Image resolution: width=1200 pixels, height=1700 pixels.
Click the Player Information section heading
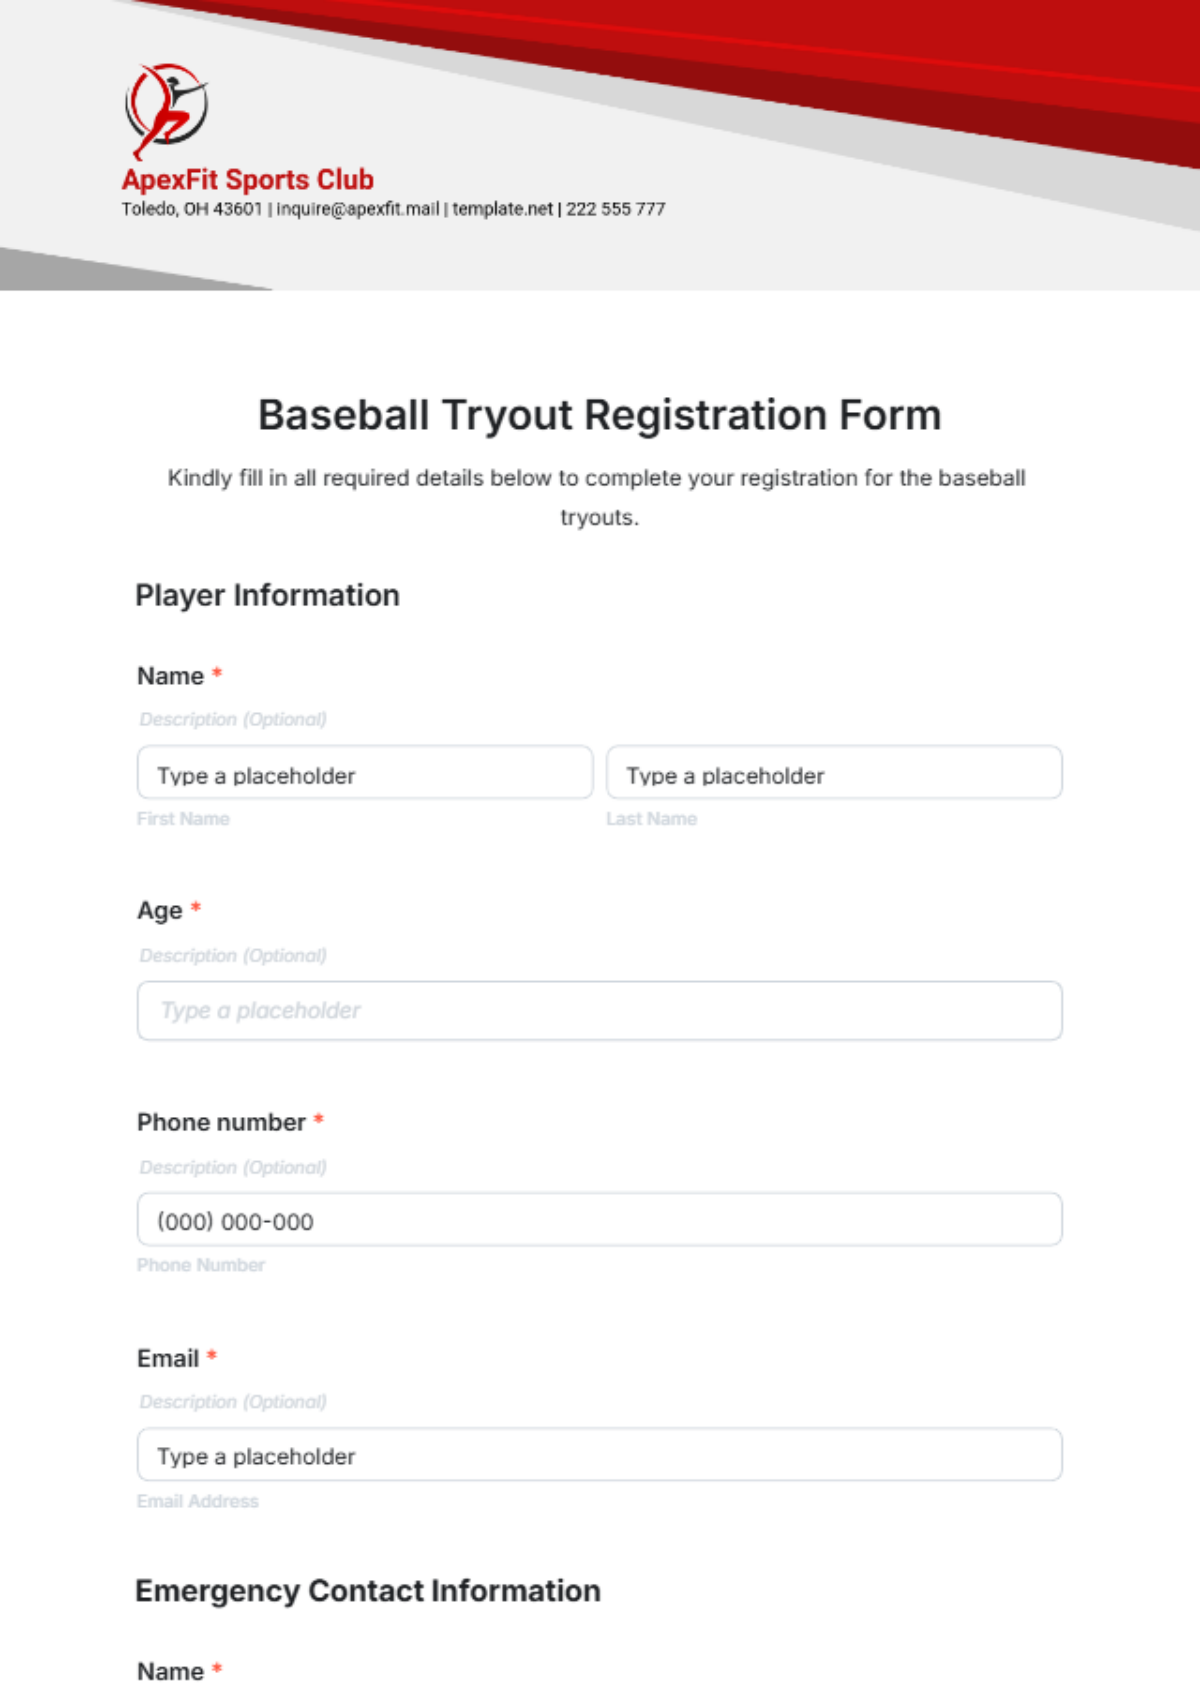267,595
